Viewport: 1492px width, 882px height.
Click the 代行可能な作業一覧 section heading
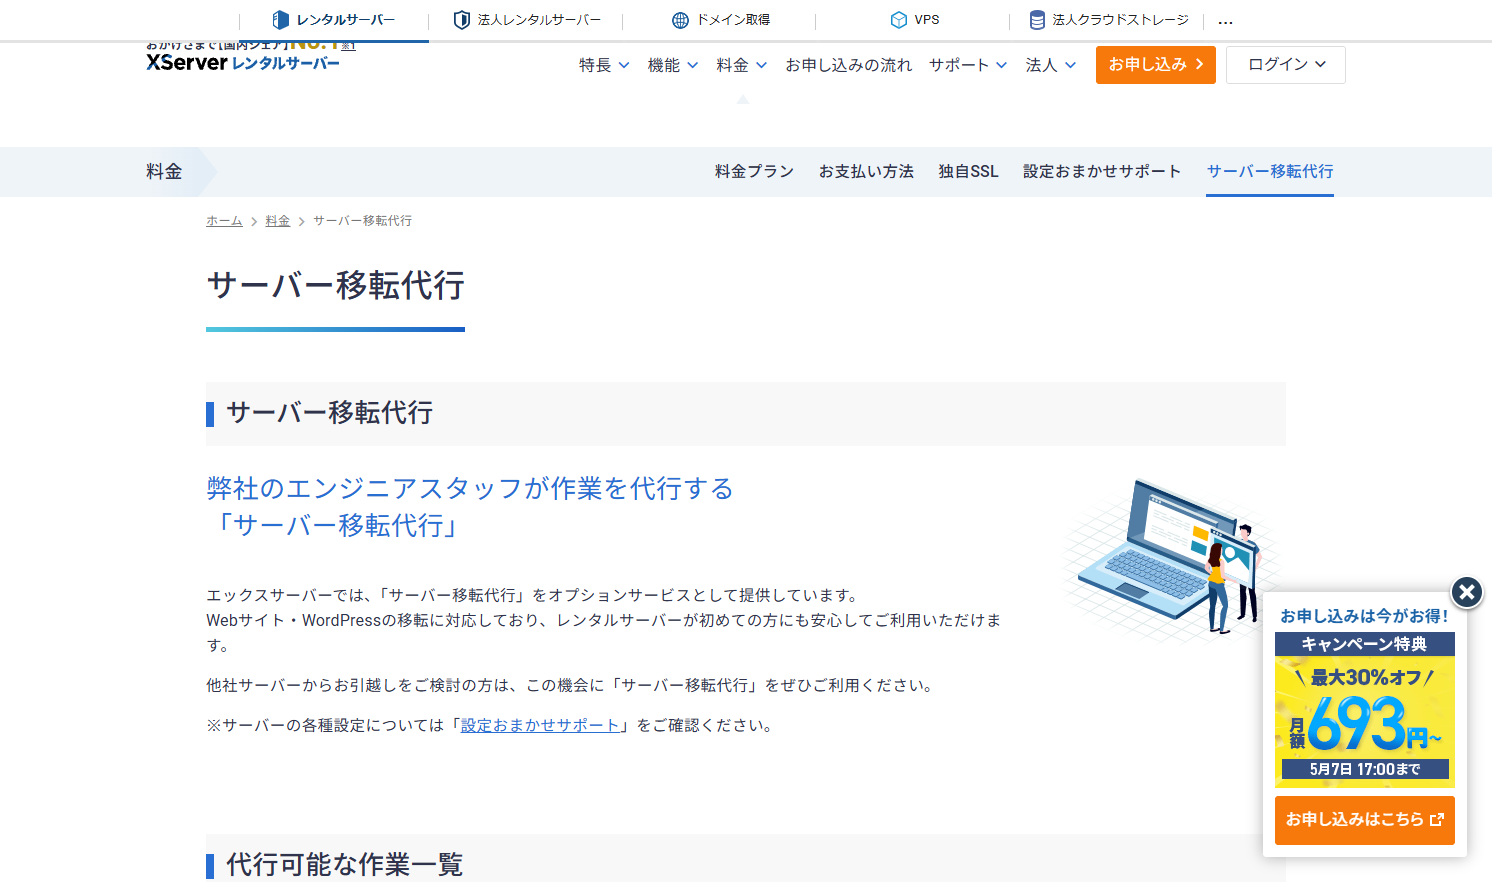point(345,865)
